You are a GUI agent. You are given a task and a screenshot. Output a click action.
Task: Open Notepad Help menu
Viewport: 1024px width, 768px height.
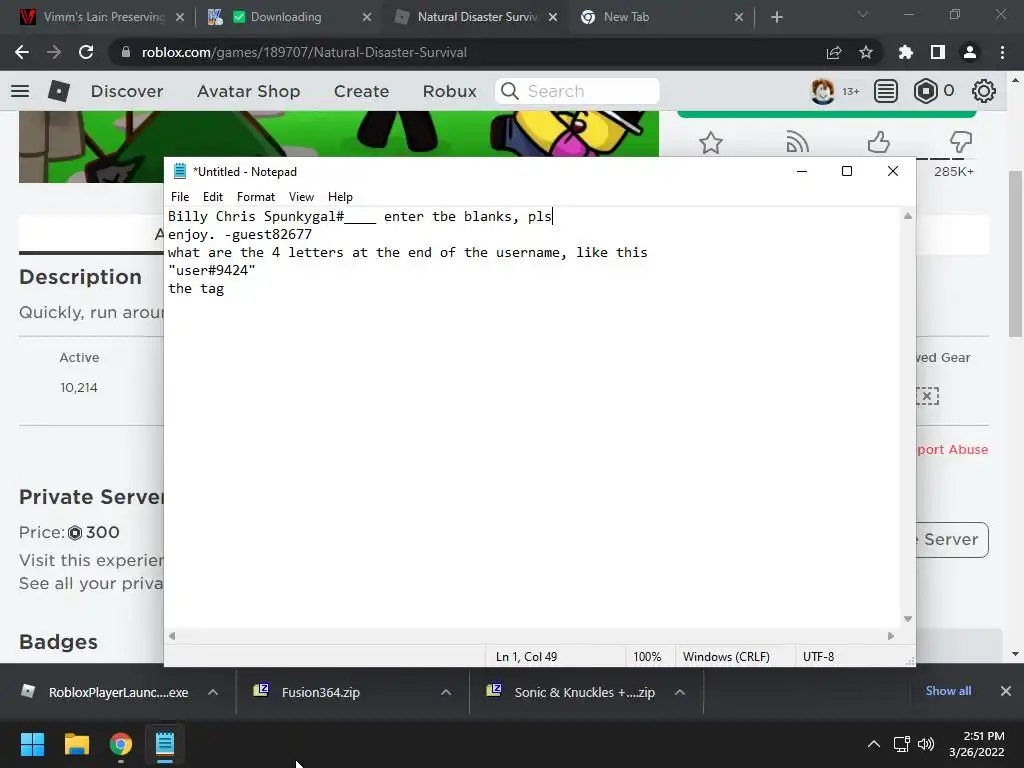pos(340,197)
